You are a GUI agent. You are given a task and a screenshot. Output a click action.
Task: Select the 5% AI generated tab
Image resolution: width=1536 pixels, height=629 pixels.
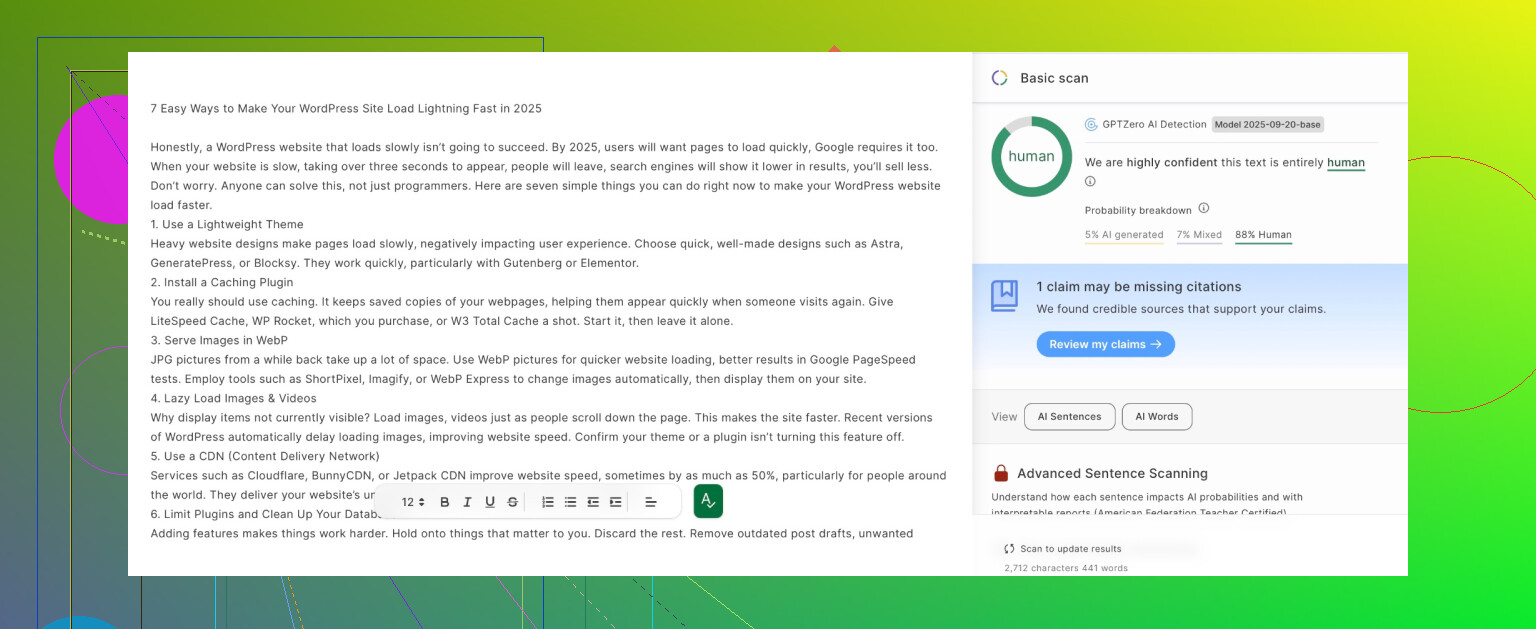(x=1123, y=235)
